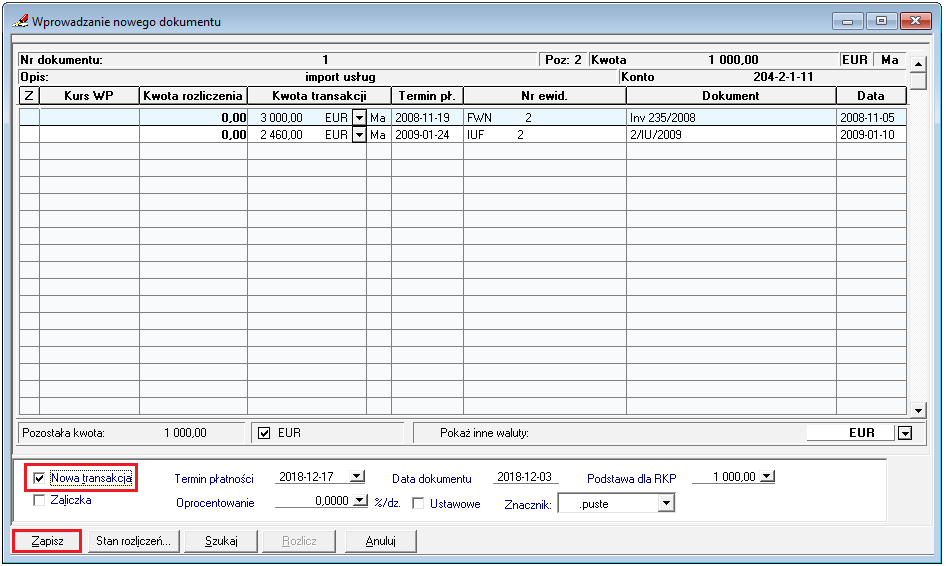Click the Dokument column header
The image size is (946, 566).
731,95
